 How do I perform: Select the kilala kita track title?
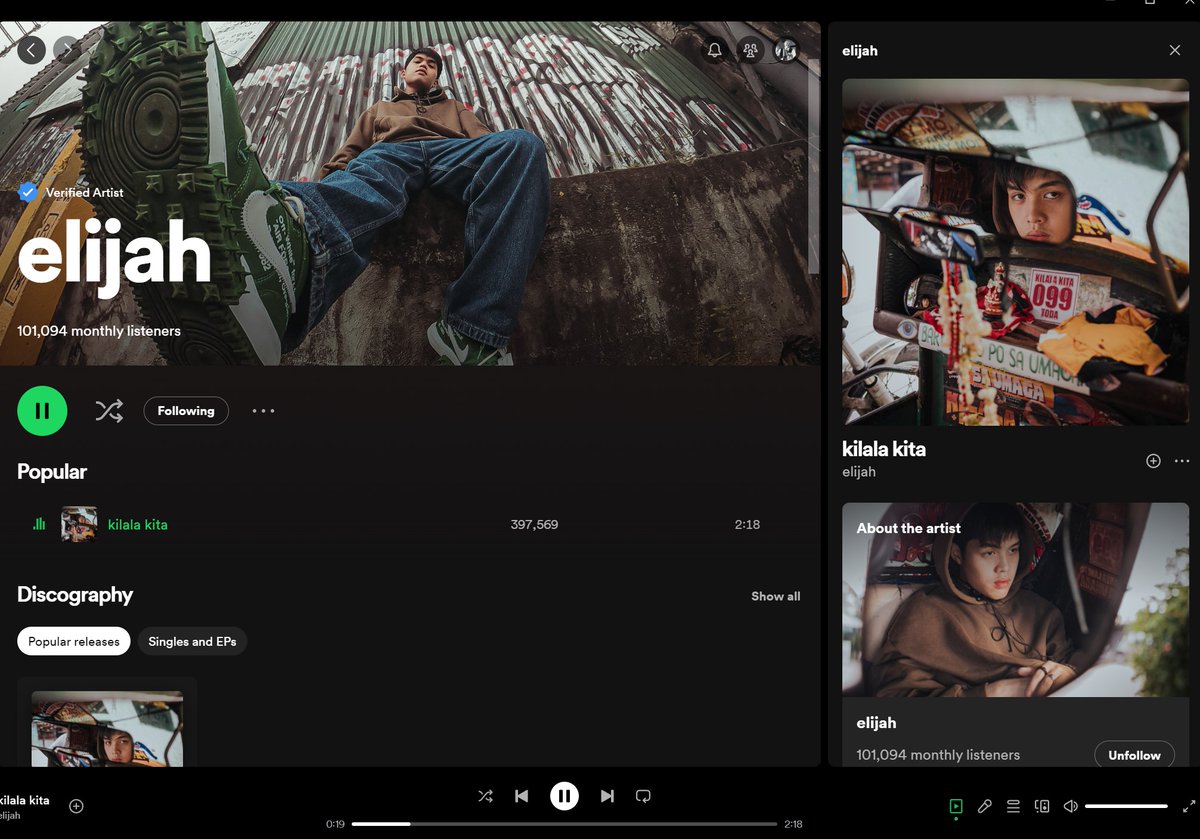pos(138,524)
